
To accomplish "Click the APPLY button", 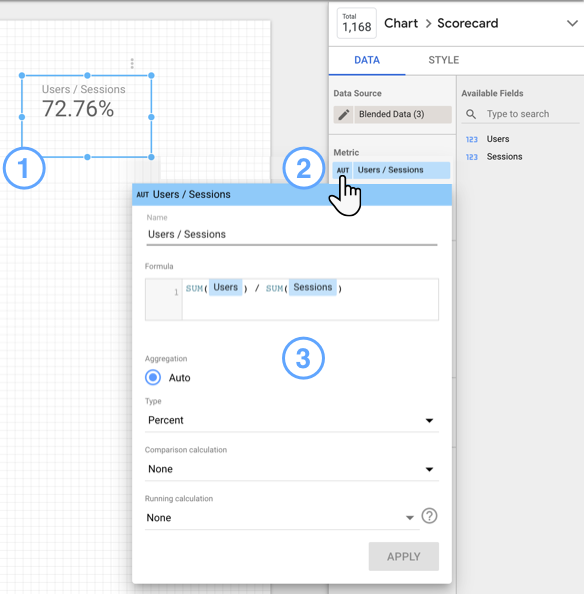I will pyautogui.click(x=404, y=556).
